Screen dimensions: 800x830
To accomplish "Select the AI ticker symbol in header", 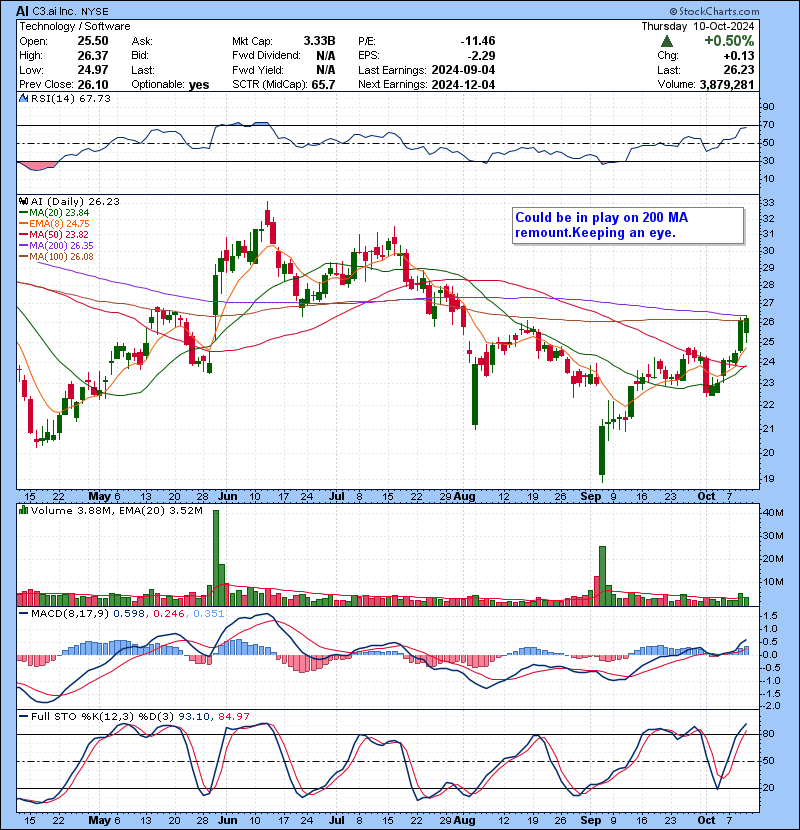I will click(x=22, y=11).
